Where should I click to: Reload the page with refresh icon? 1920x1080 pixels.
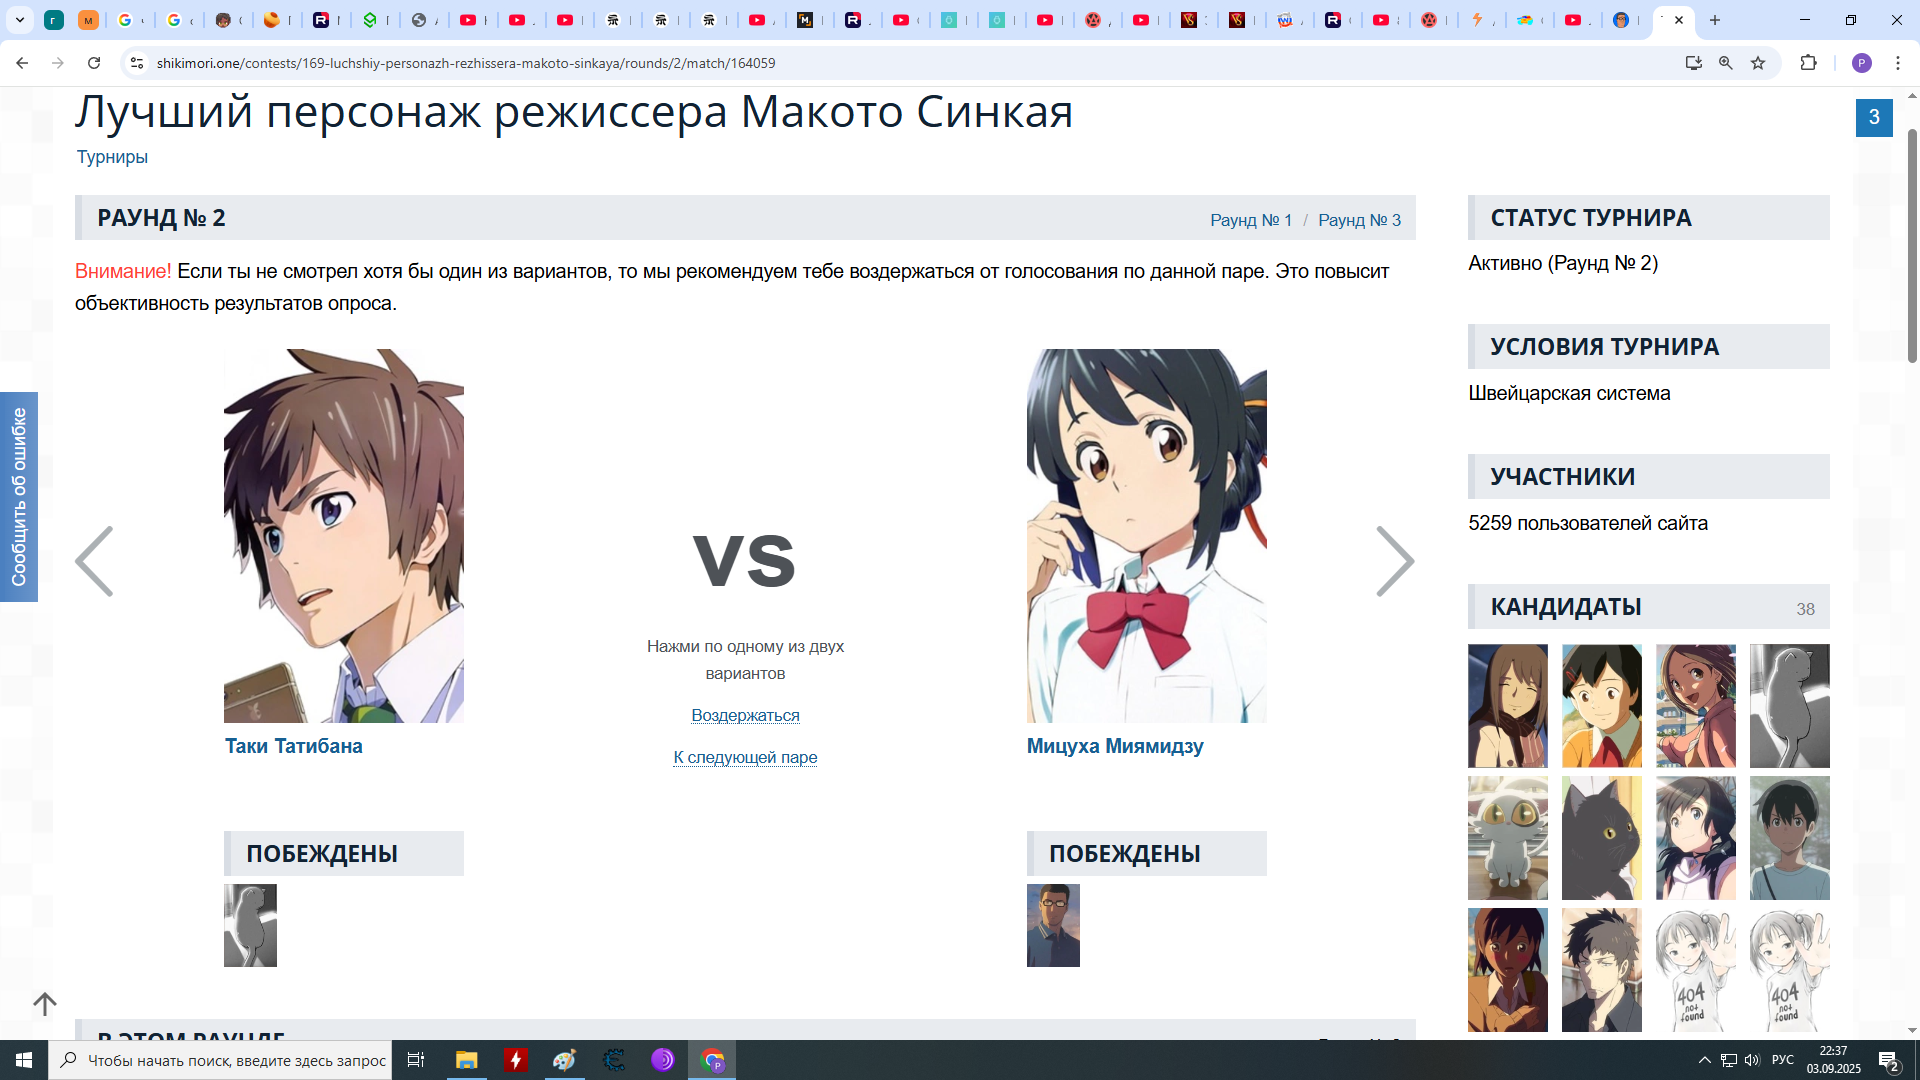94,63
